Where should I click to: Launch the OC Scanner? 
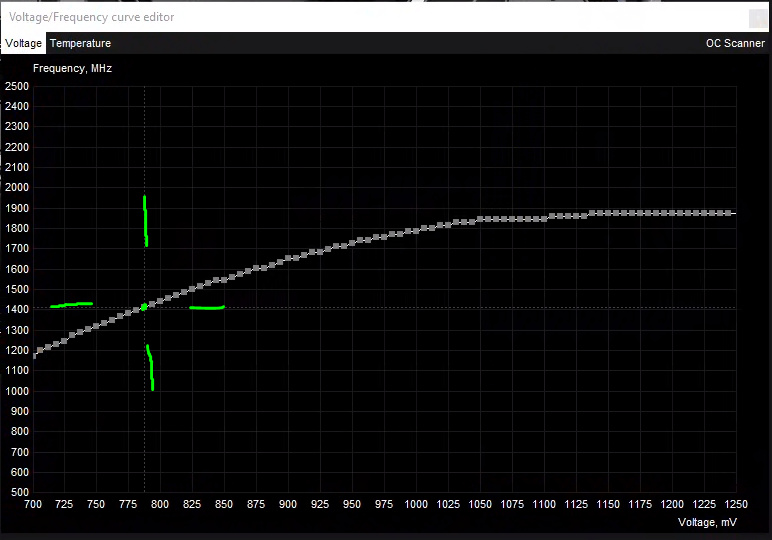pos(735,43)
